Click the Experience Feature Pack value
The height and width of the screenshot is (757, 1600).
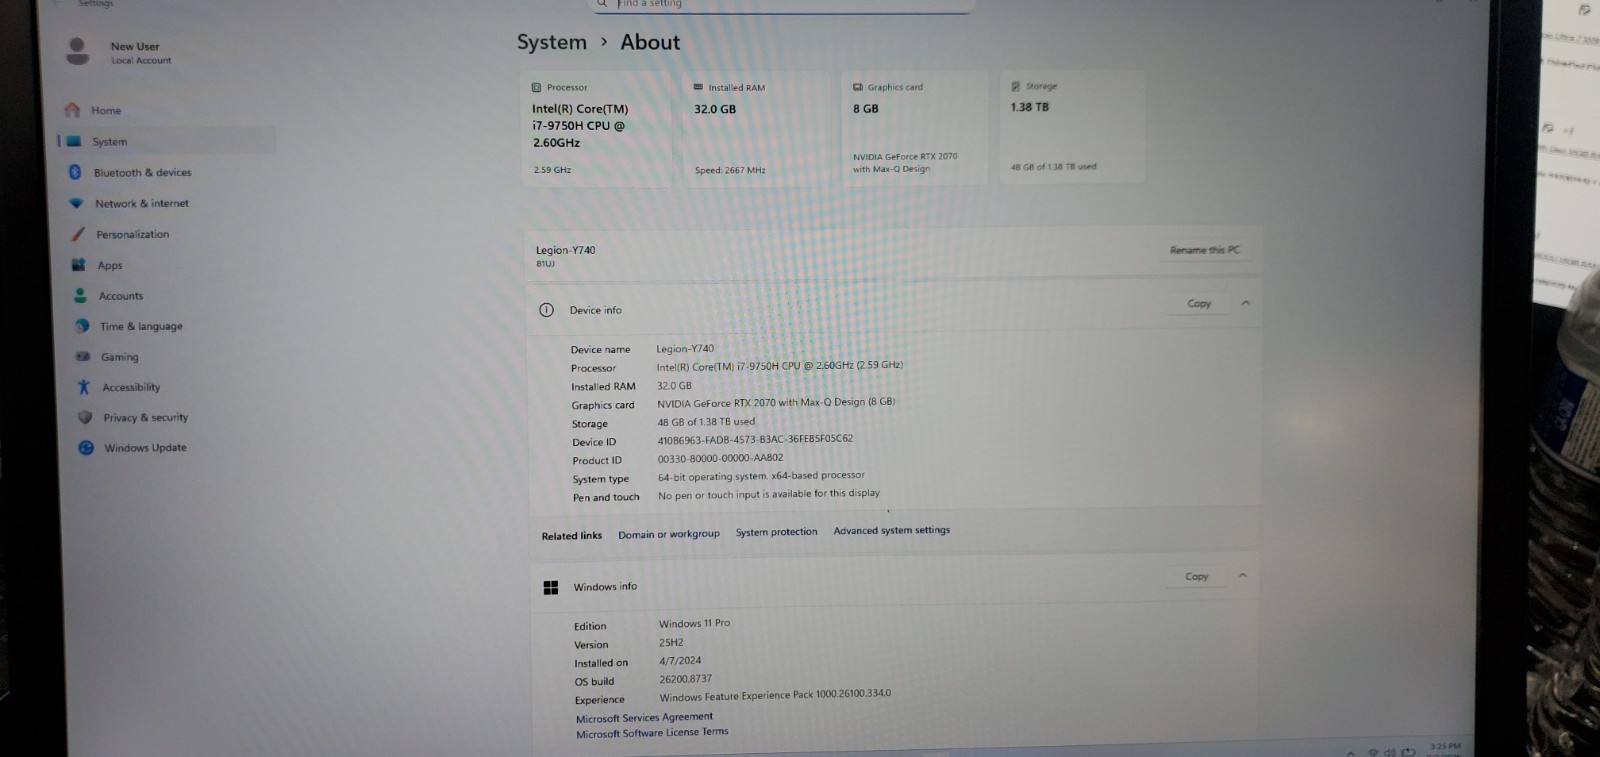click(x=775, y=694)
